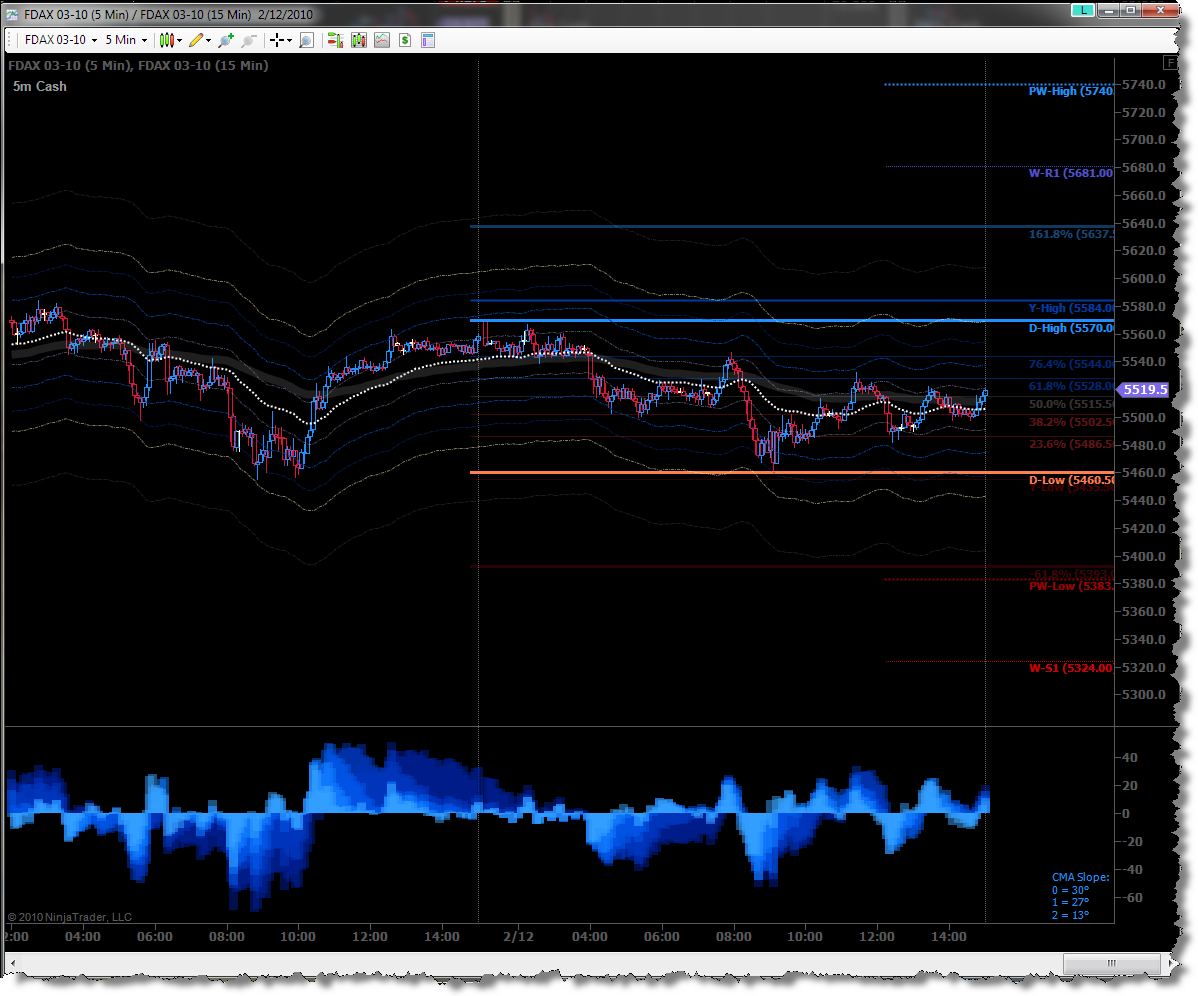This screenshot has width=1198, height=996.
Task: Click the NinjaTrader chart window title icon
Action: click(x=12, y=15)
